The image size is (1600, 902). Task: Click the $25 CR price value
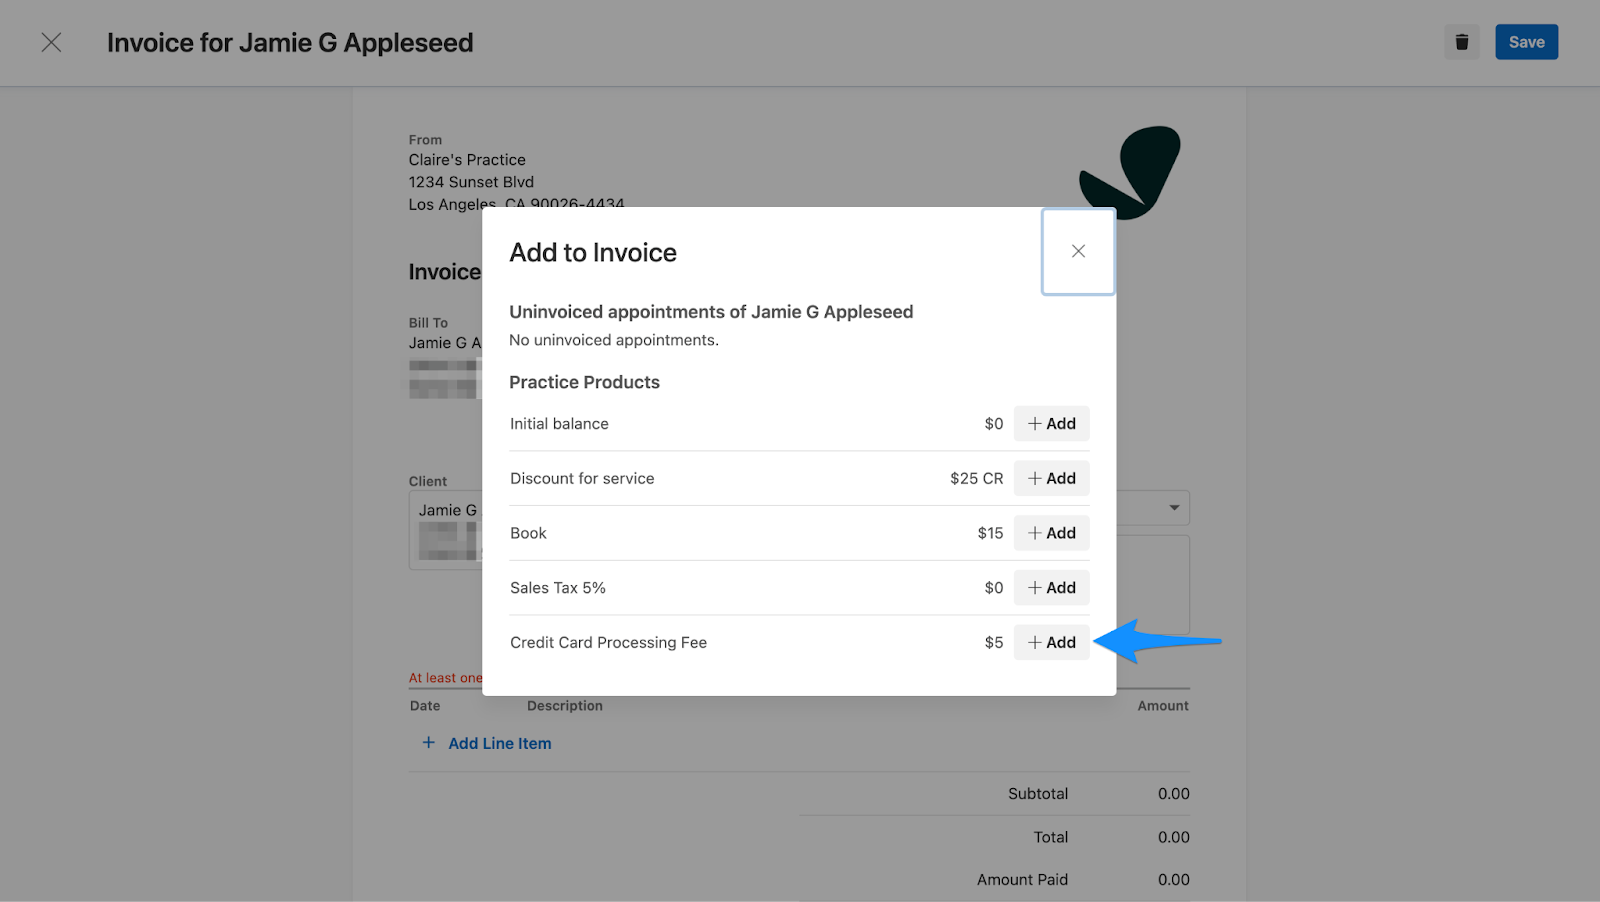pyautogui.click(x=976, y=478)
